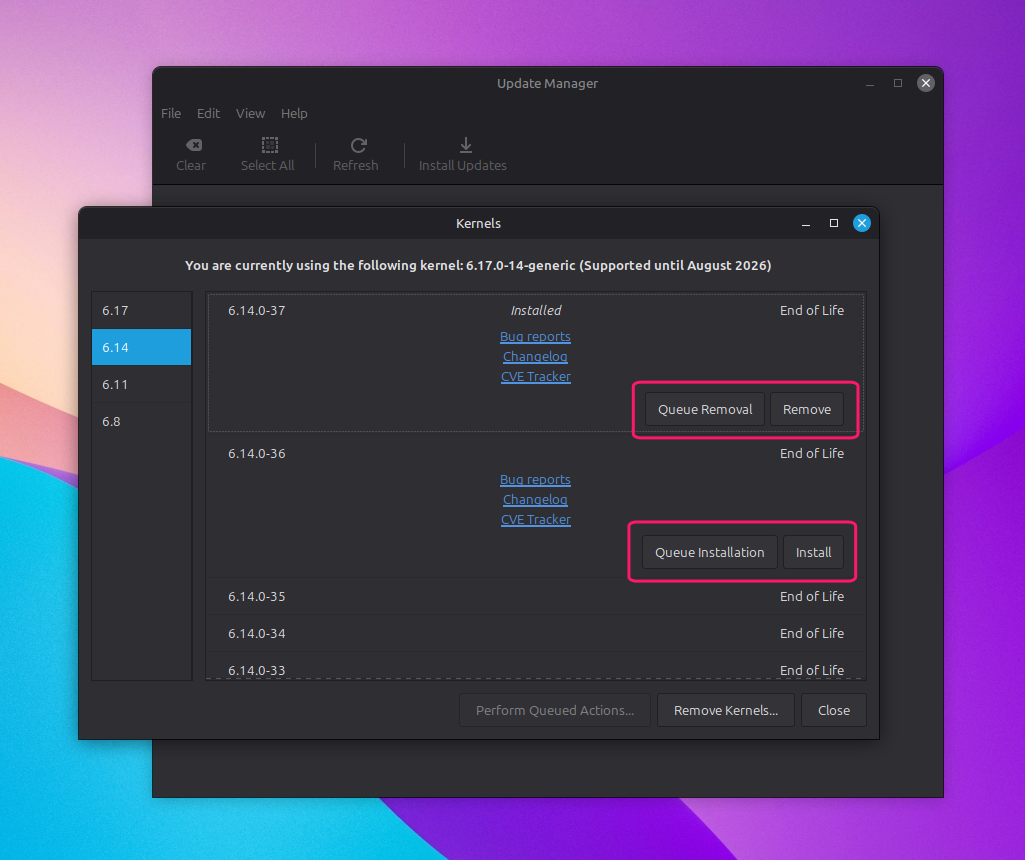Click the Clear icon in Update Manager toolbar

[x=193, y=145]
